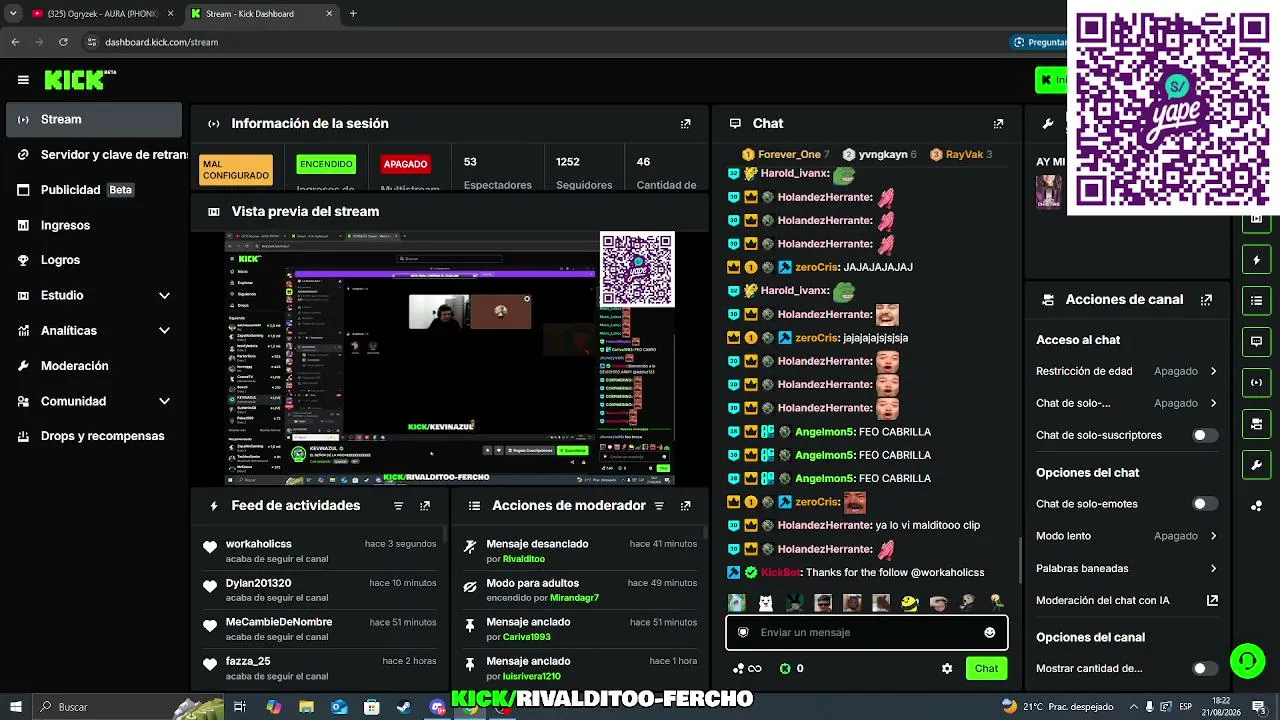Click workaholicss in the activity feed
The image size is (1280, 720).
click(259, 544)
